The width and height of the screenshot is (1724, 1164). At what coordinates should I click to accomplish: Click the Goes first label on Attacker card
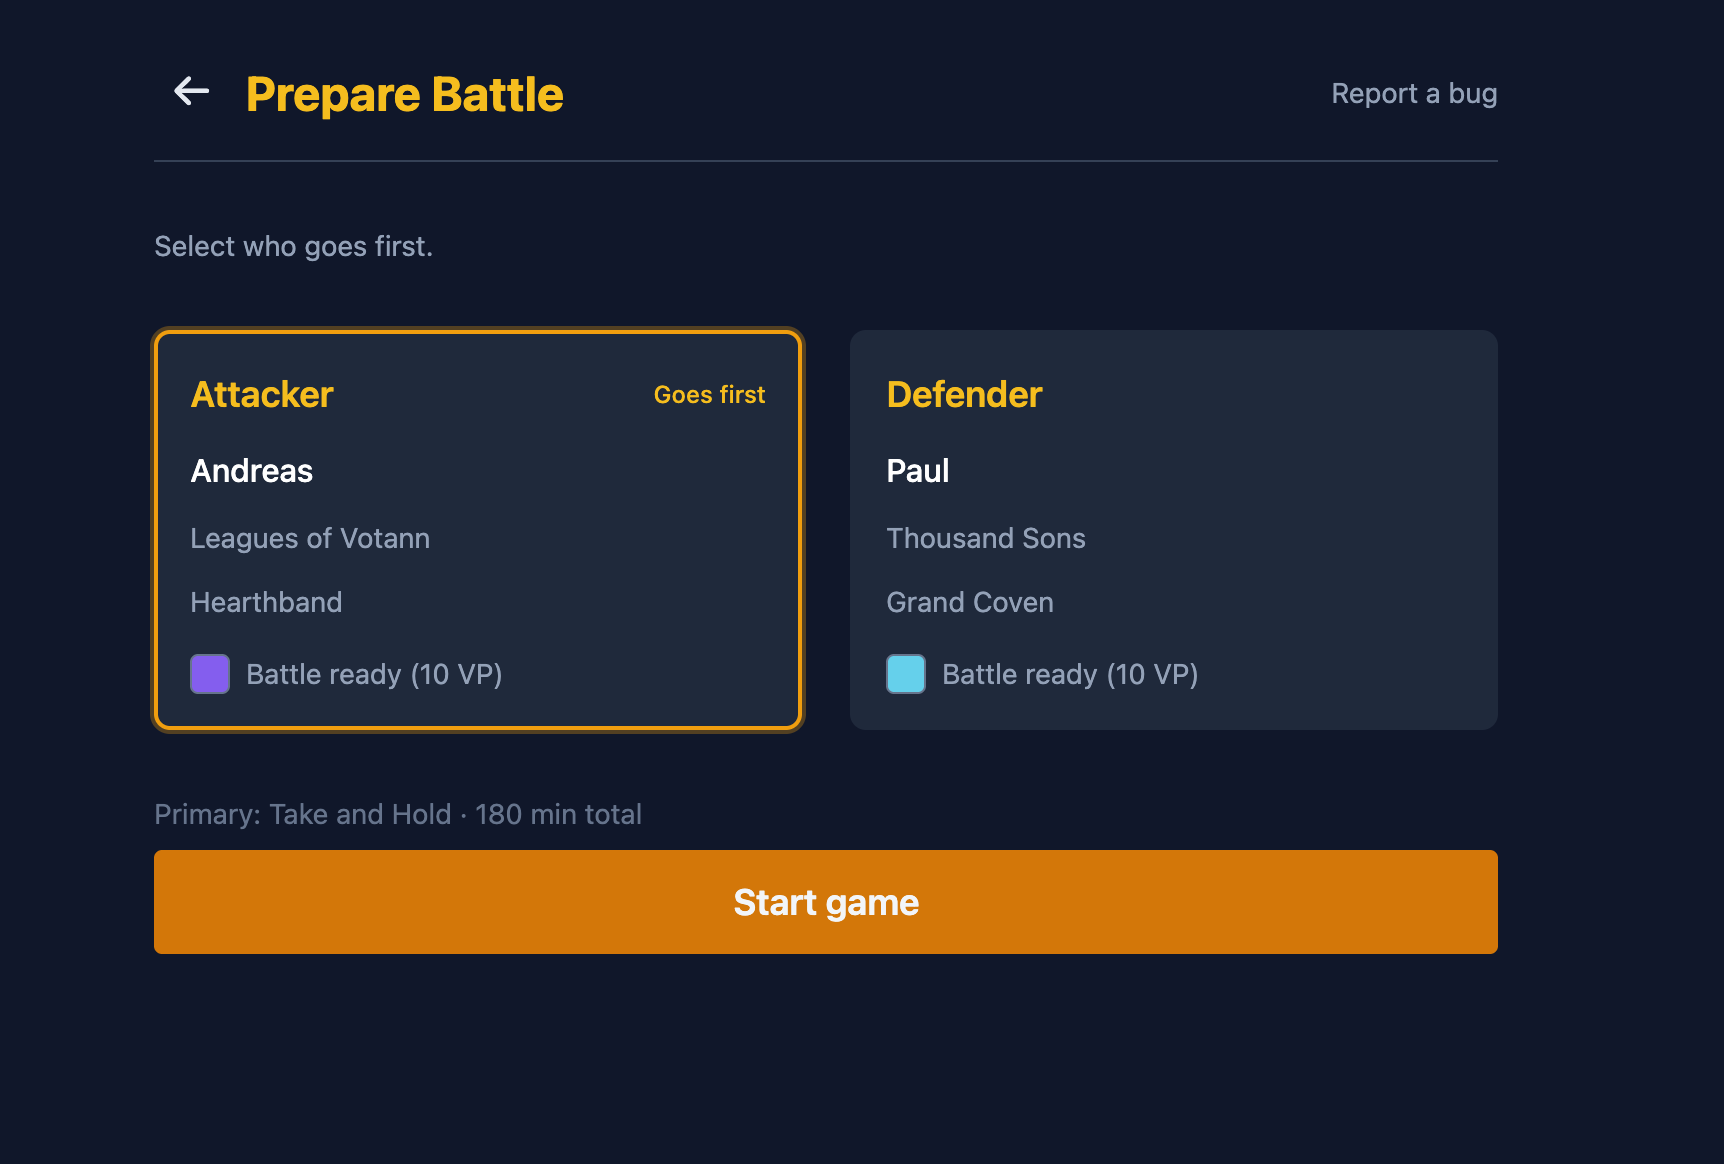pos(709,394)
